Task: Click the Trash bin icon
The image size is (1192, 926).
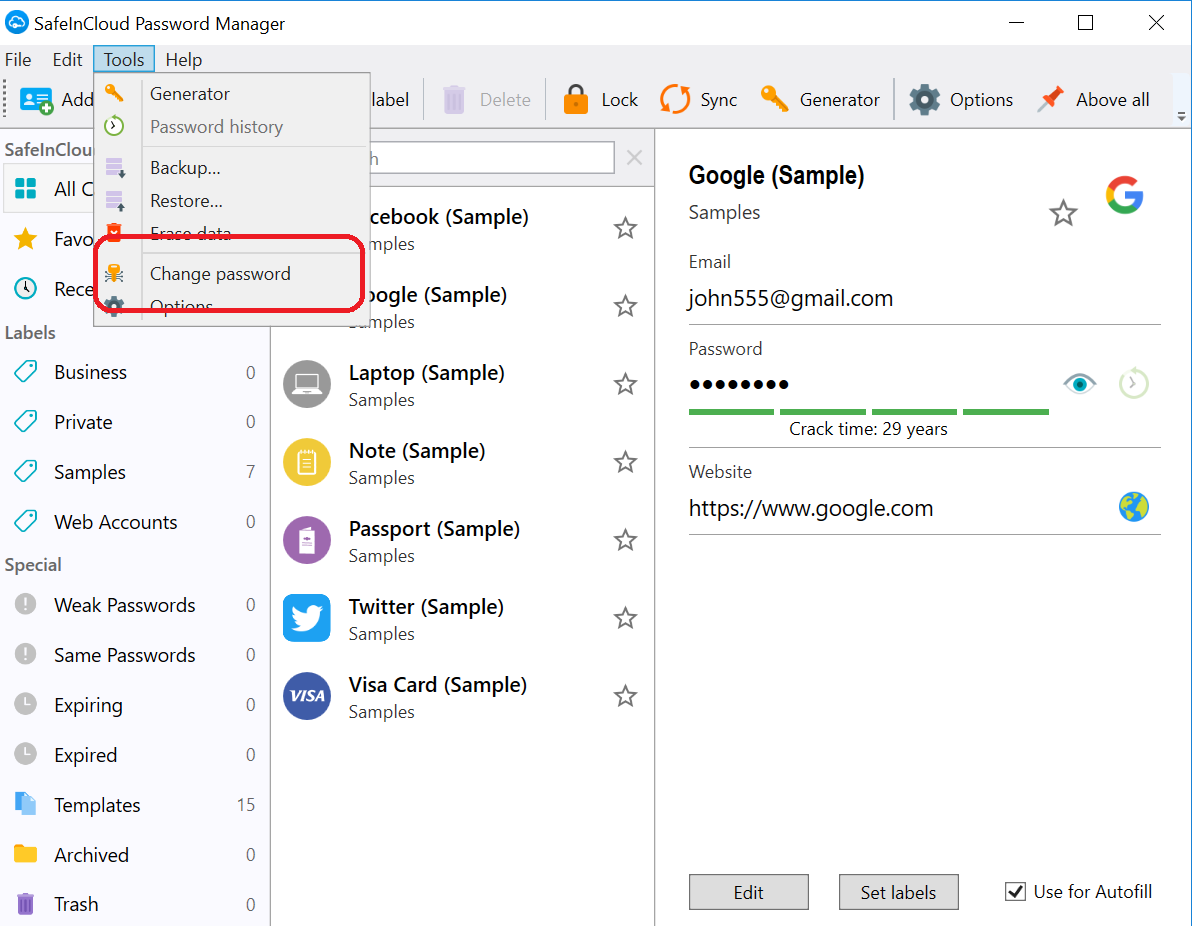Action: tap(26, 904)
